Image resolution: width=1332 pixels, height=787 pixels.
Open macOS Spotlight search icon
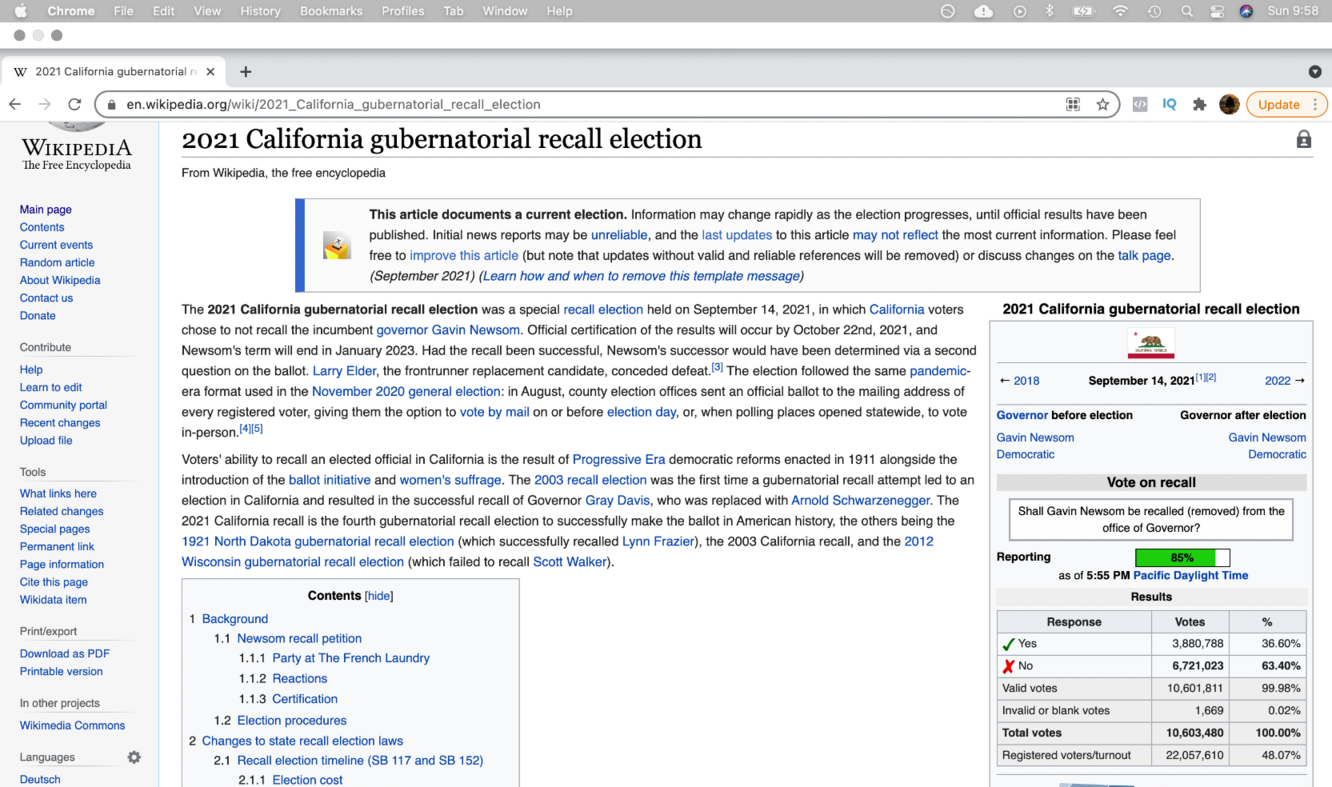[x=1186, y=11]
